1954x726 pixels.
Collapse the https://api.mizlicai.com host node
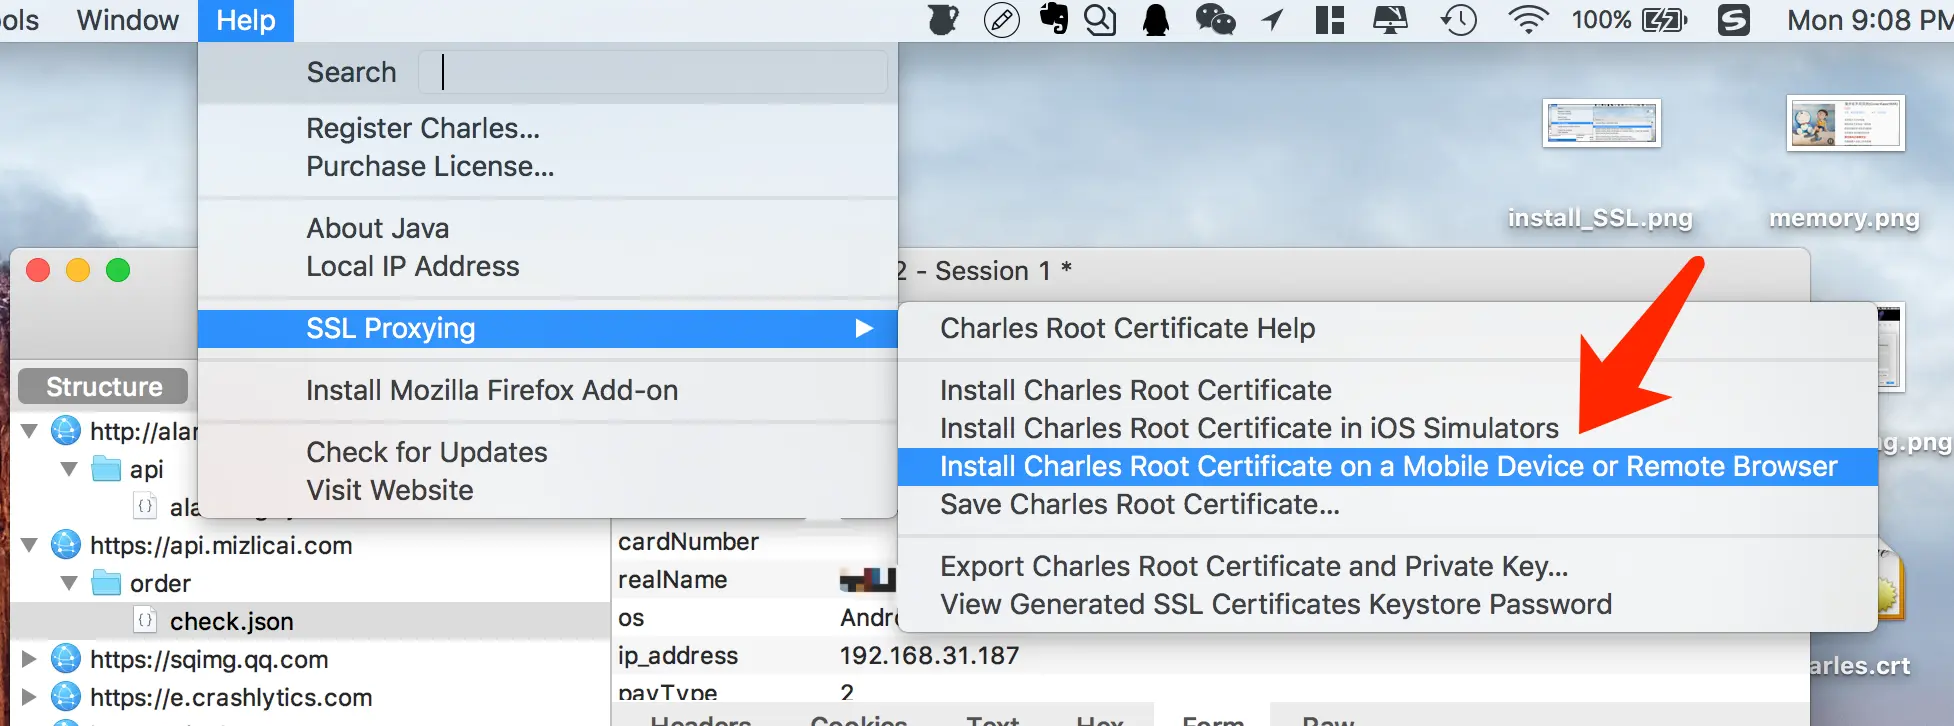click(x=30, y=545)
